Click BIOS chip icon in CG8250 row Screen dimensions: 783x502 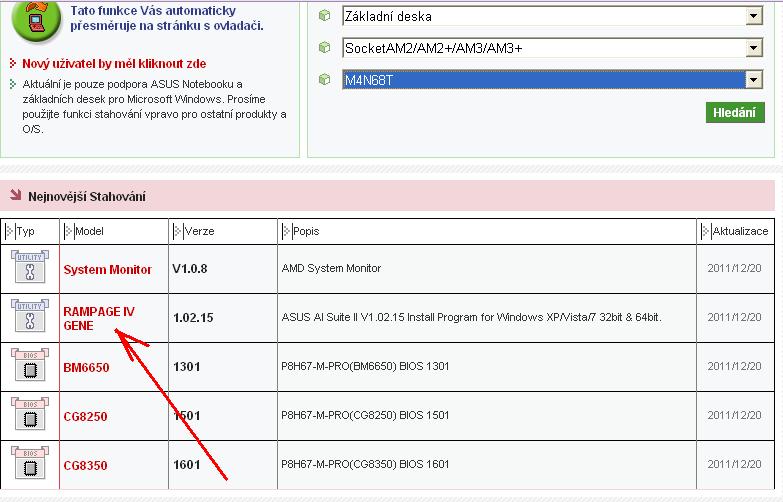pos(30,414)
